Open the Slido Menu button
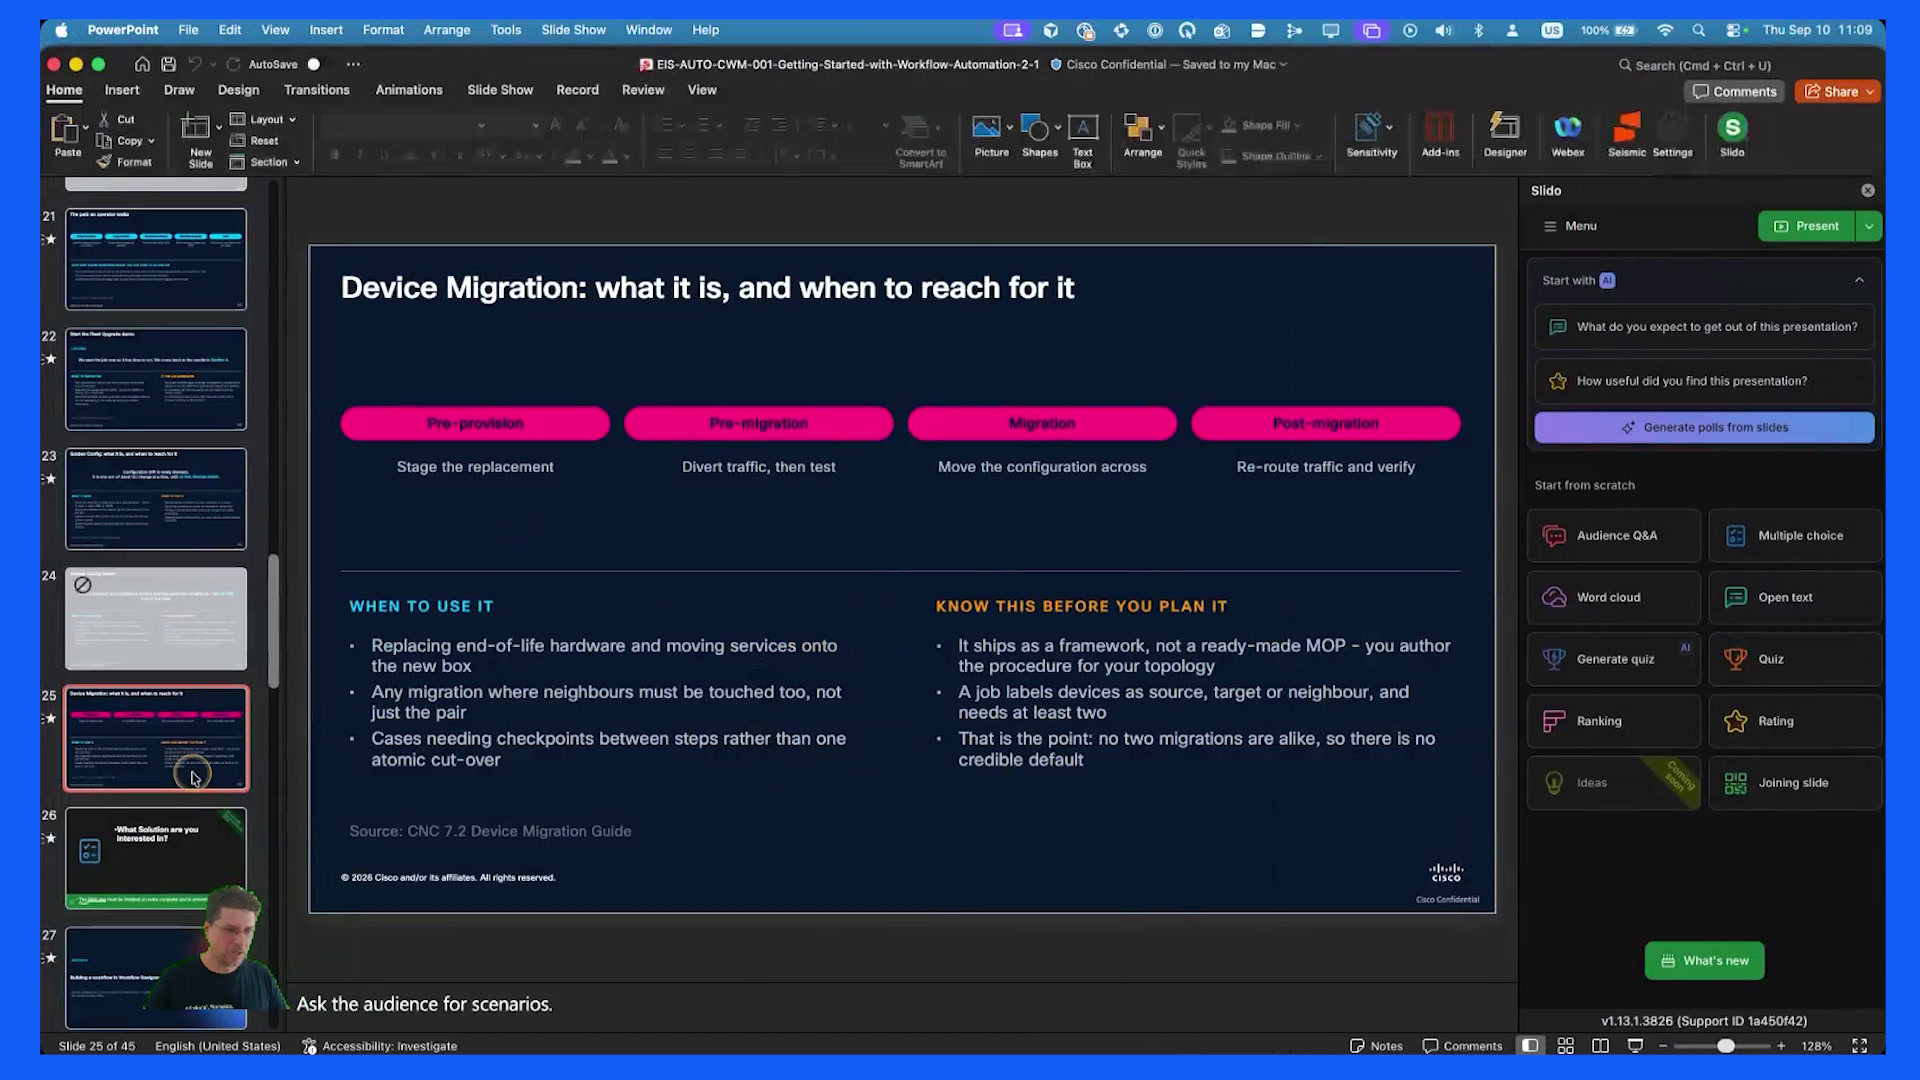This screenshot has height=1080, width=1920. [x=1570, y=226]
